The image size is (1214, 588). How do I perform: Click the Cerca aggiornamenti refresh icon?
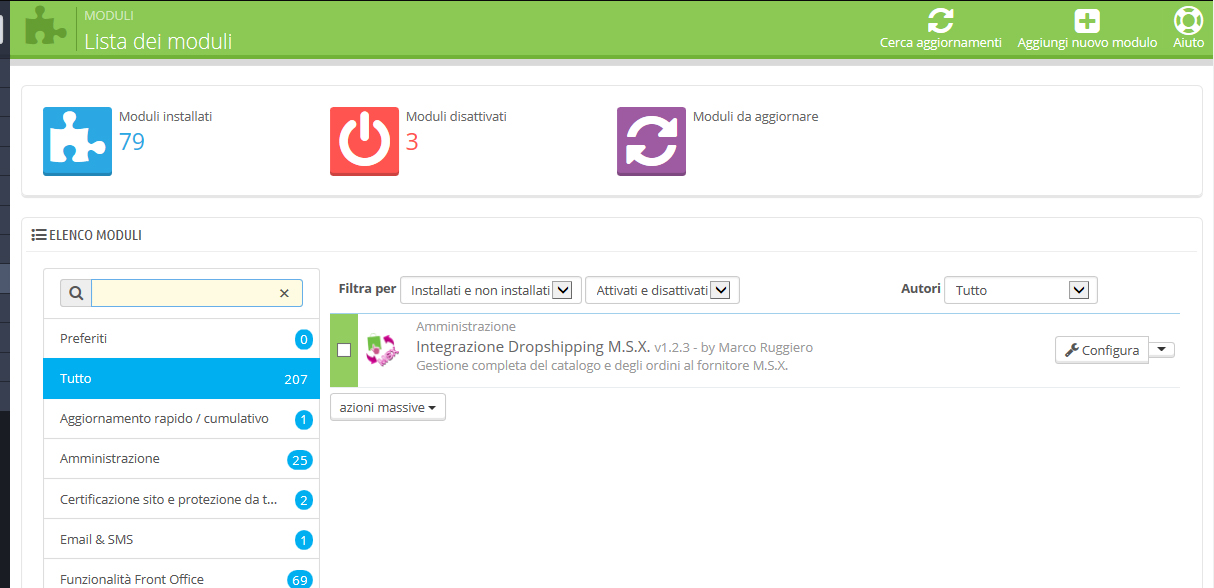point(940,20)
